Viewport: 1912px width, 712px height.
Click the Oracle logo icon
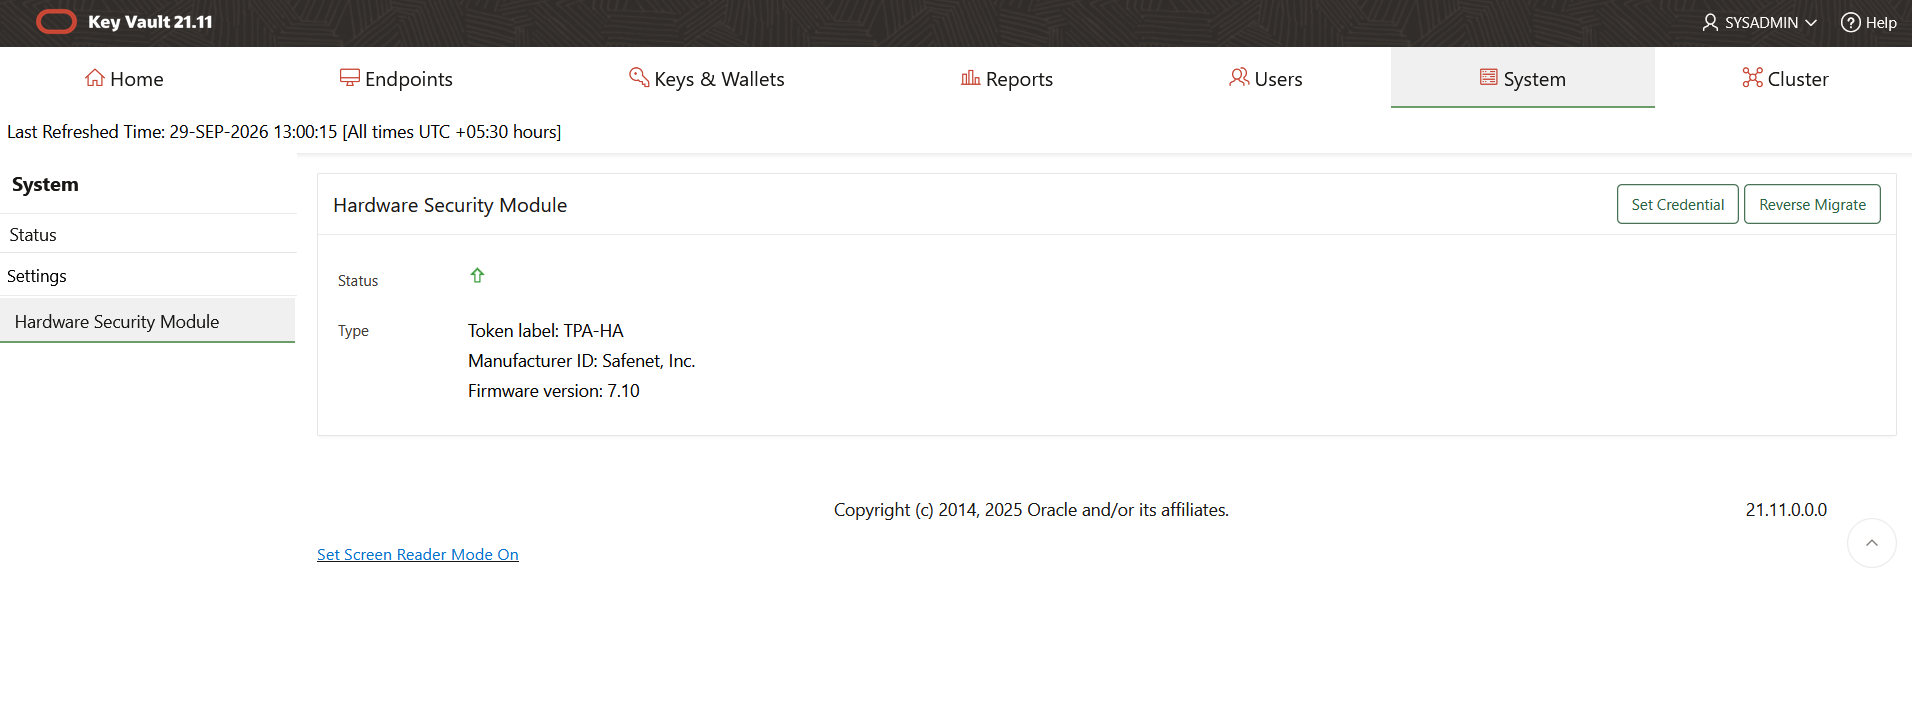click(x=56, y=22)
